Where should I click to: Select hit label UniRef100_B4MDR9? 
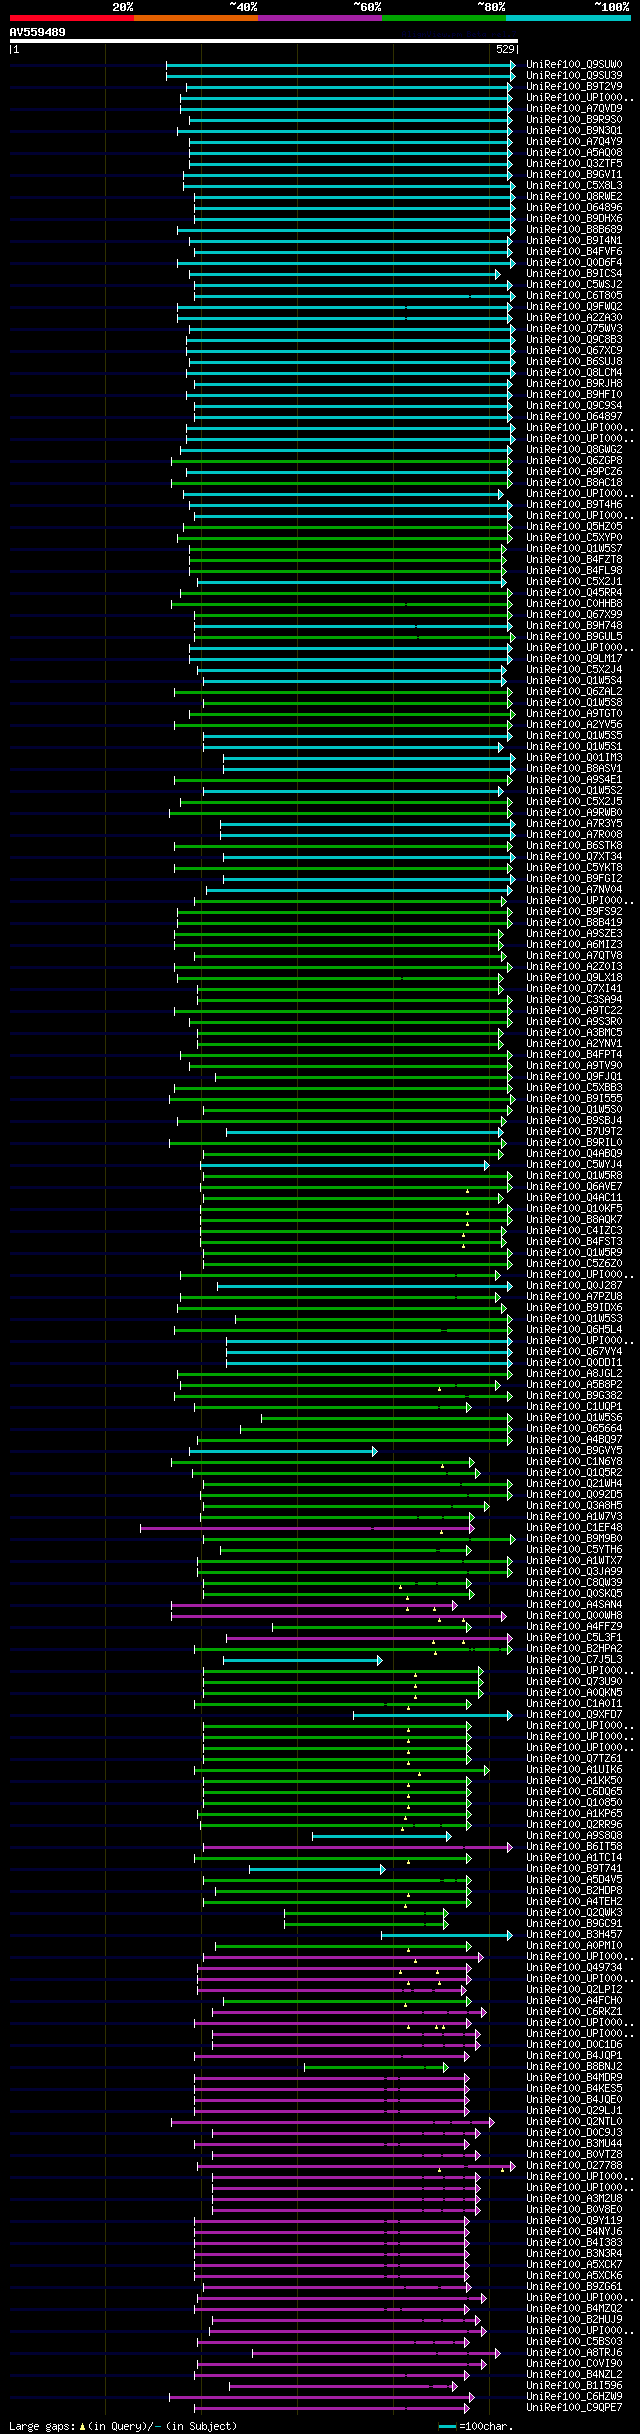coord(574,2078)
